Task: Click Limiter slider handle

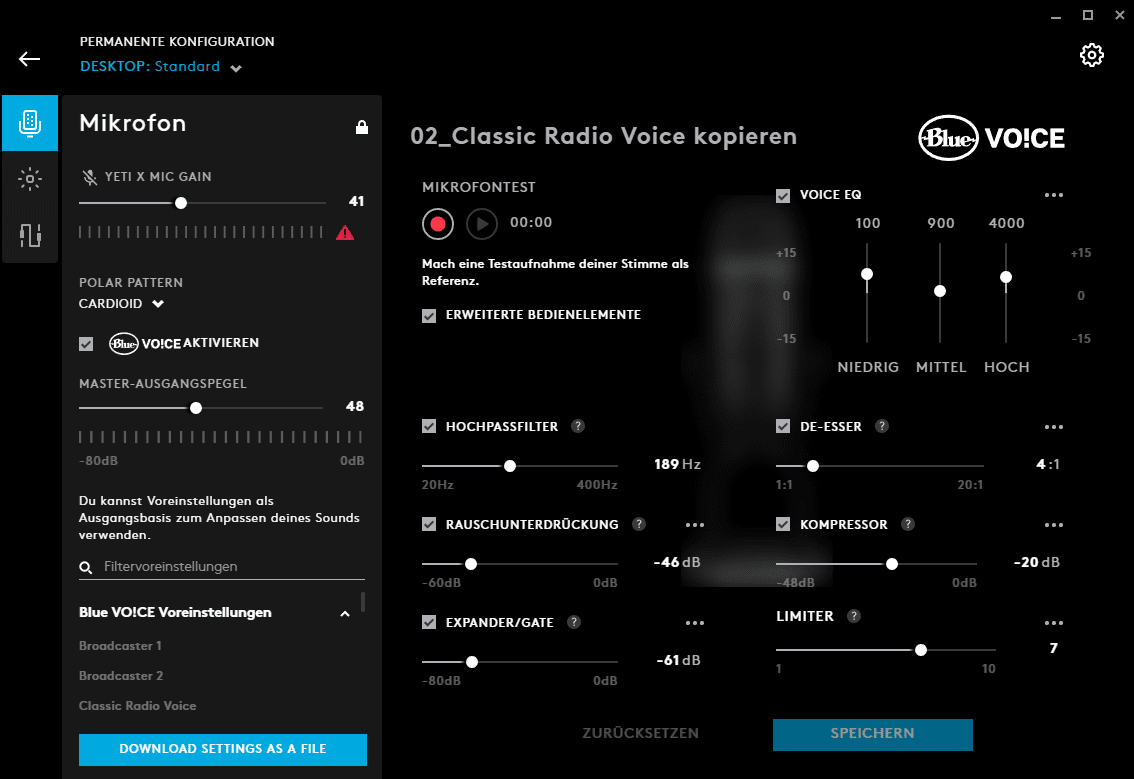Action: 921,650
